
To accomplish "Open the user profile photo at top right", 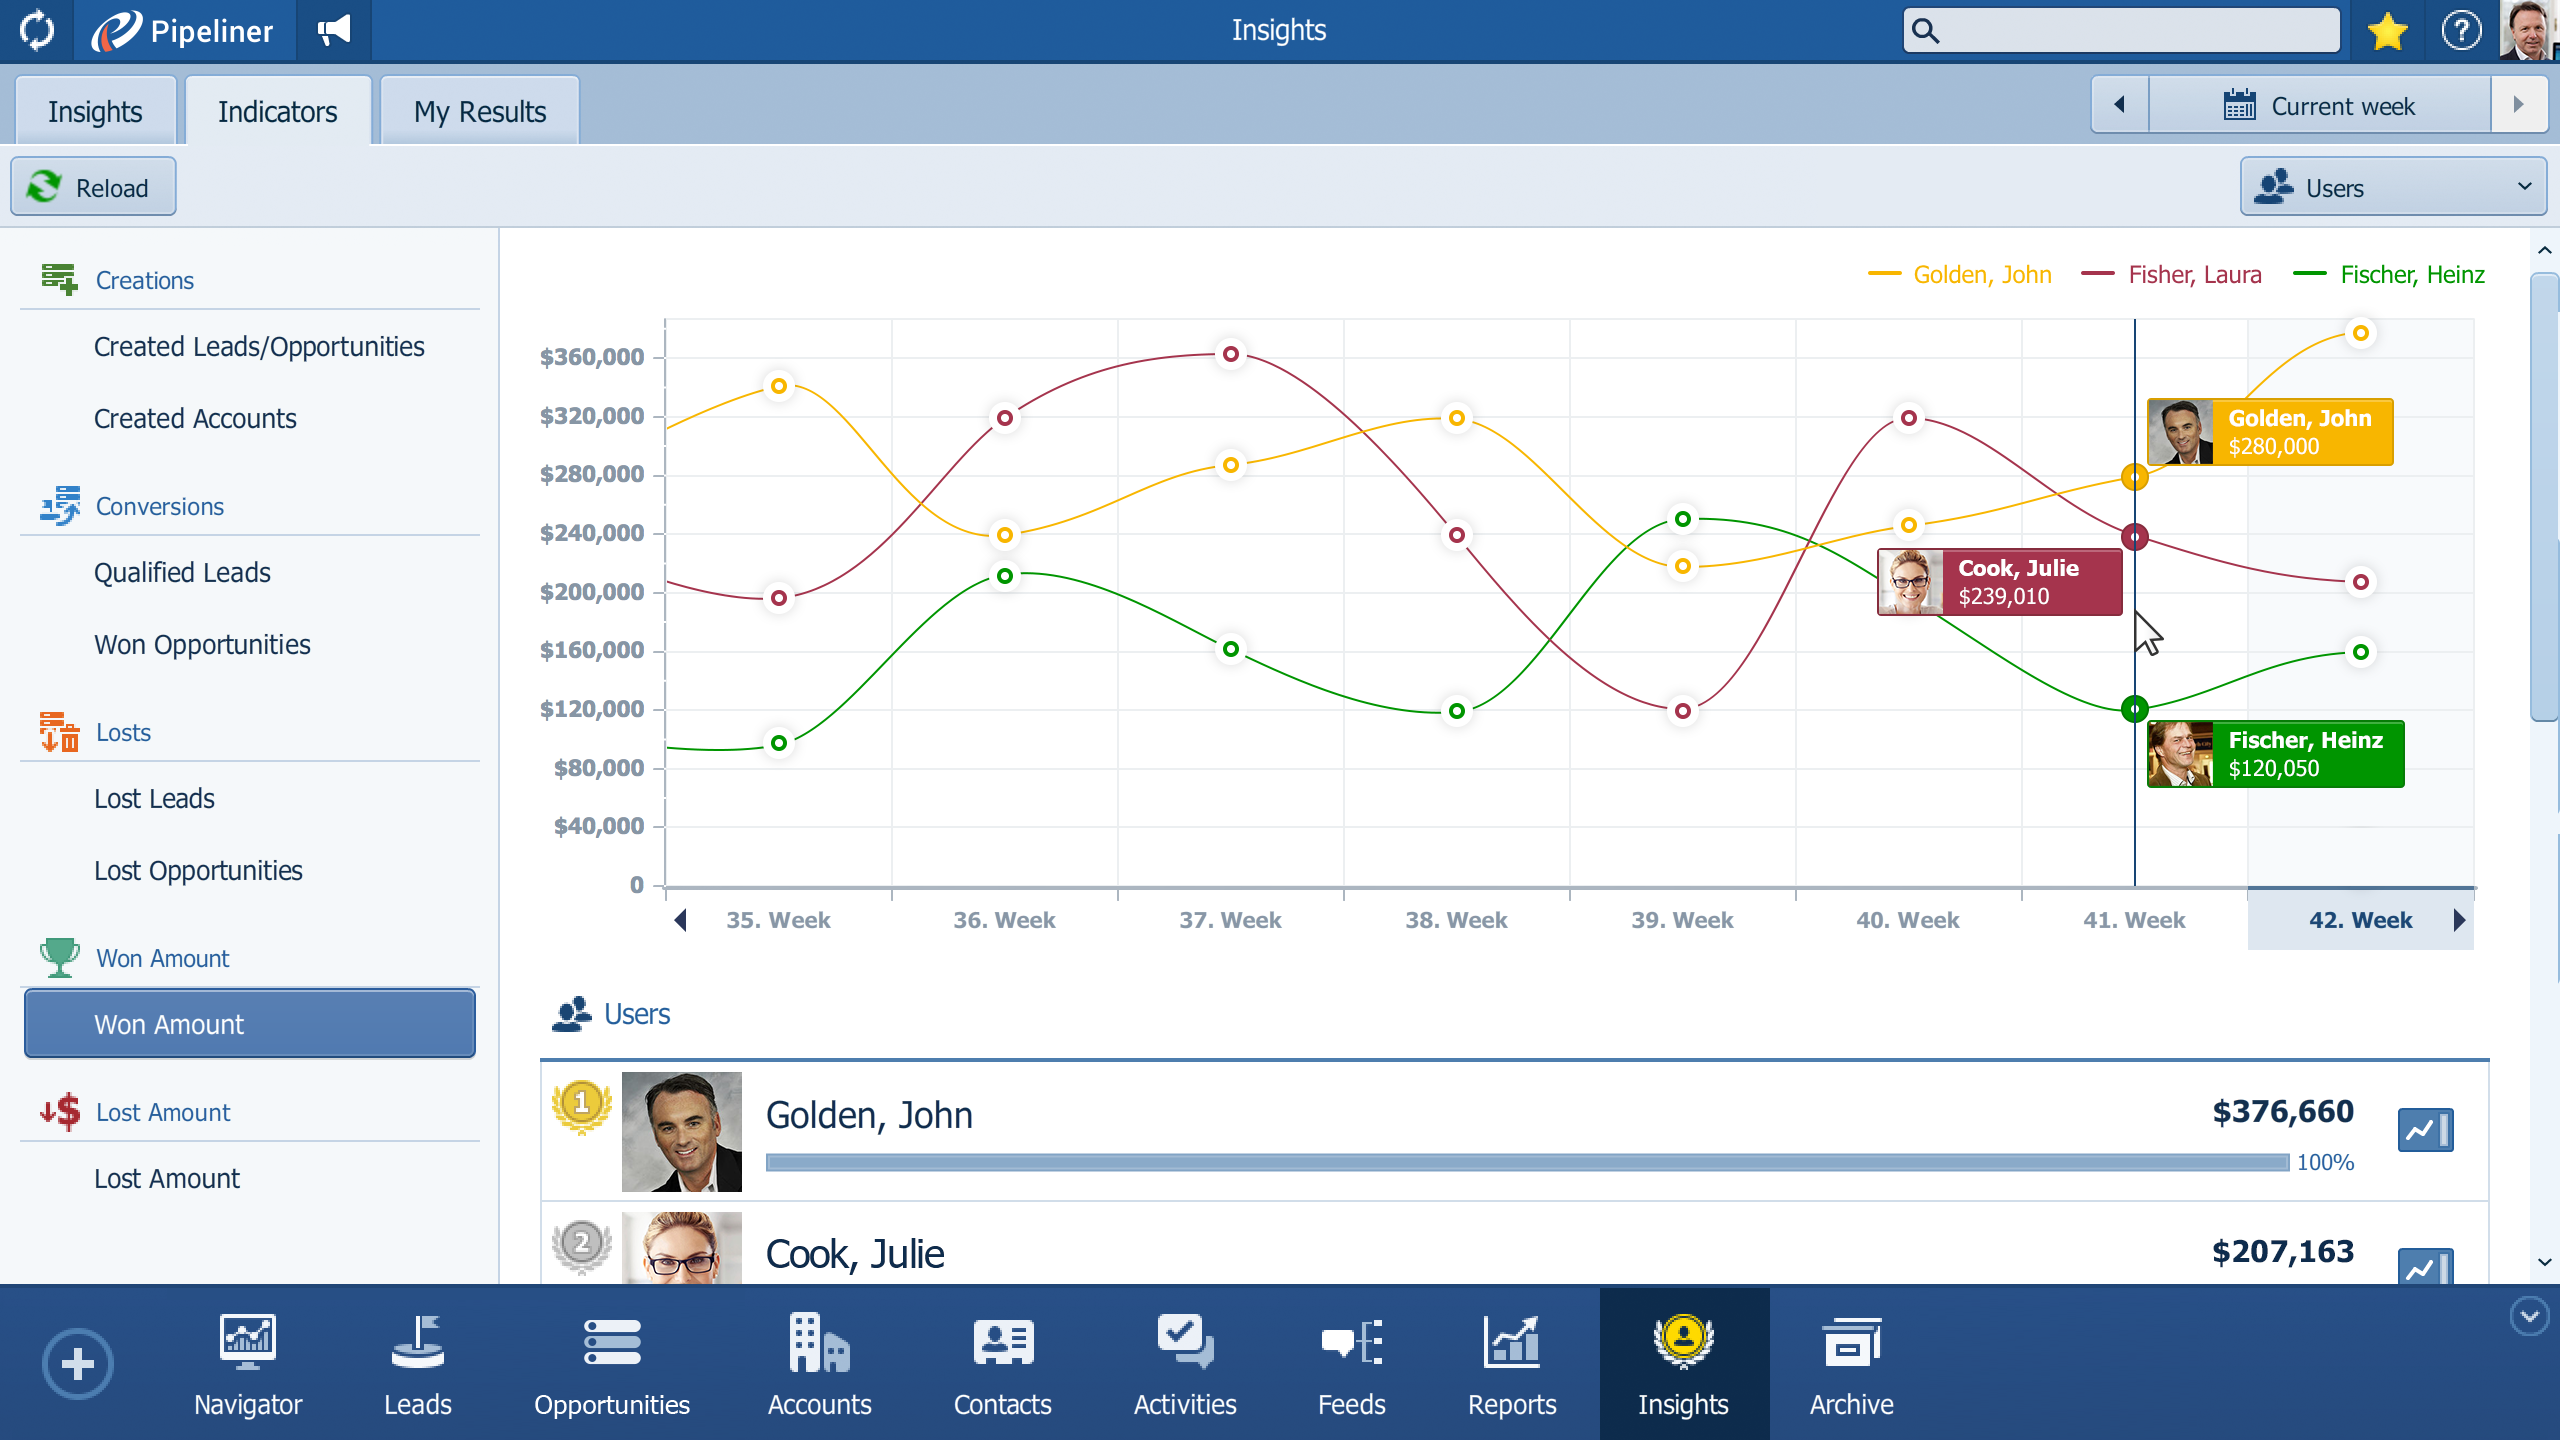I will (2527, 30).
